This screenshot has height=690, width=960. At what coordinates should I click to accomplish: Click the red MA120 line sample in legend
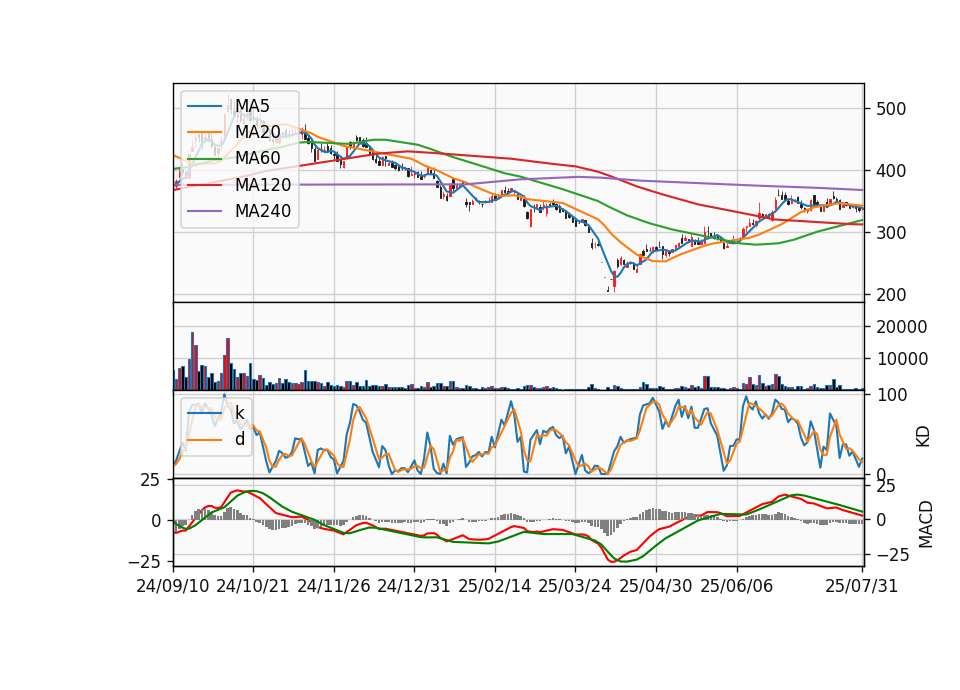(x=204, y=185)
